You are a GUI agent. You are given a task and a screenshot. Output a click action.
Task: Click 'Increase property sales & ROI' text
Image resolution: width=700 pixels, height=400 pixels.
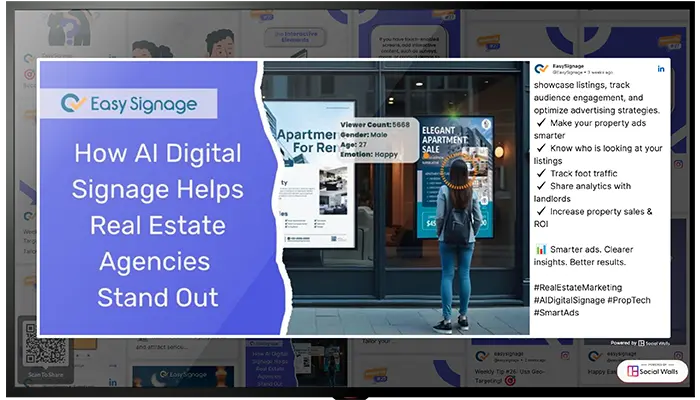593,217
